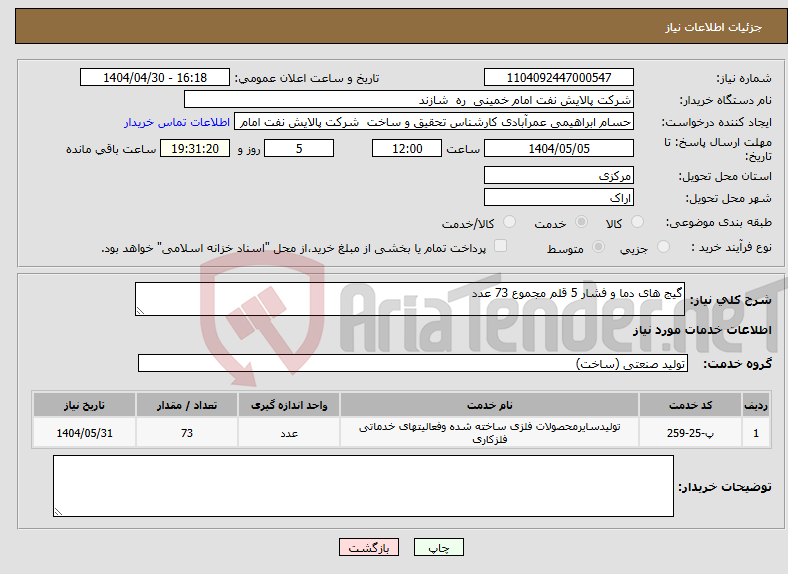The image size is (788, 574).
Task: Click the کد خدمت column header
Action: pos(691,405)
